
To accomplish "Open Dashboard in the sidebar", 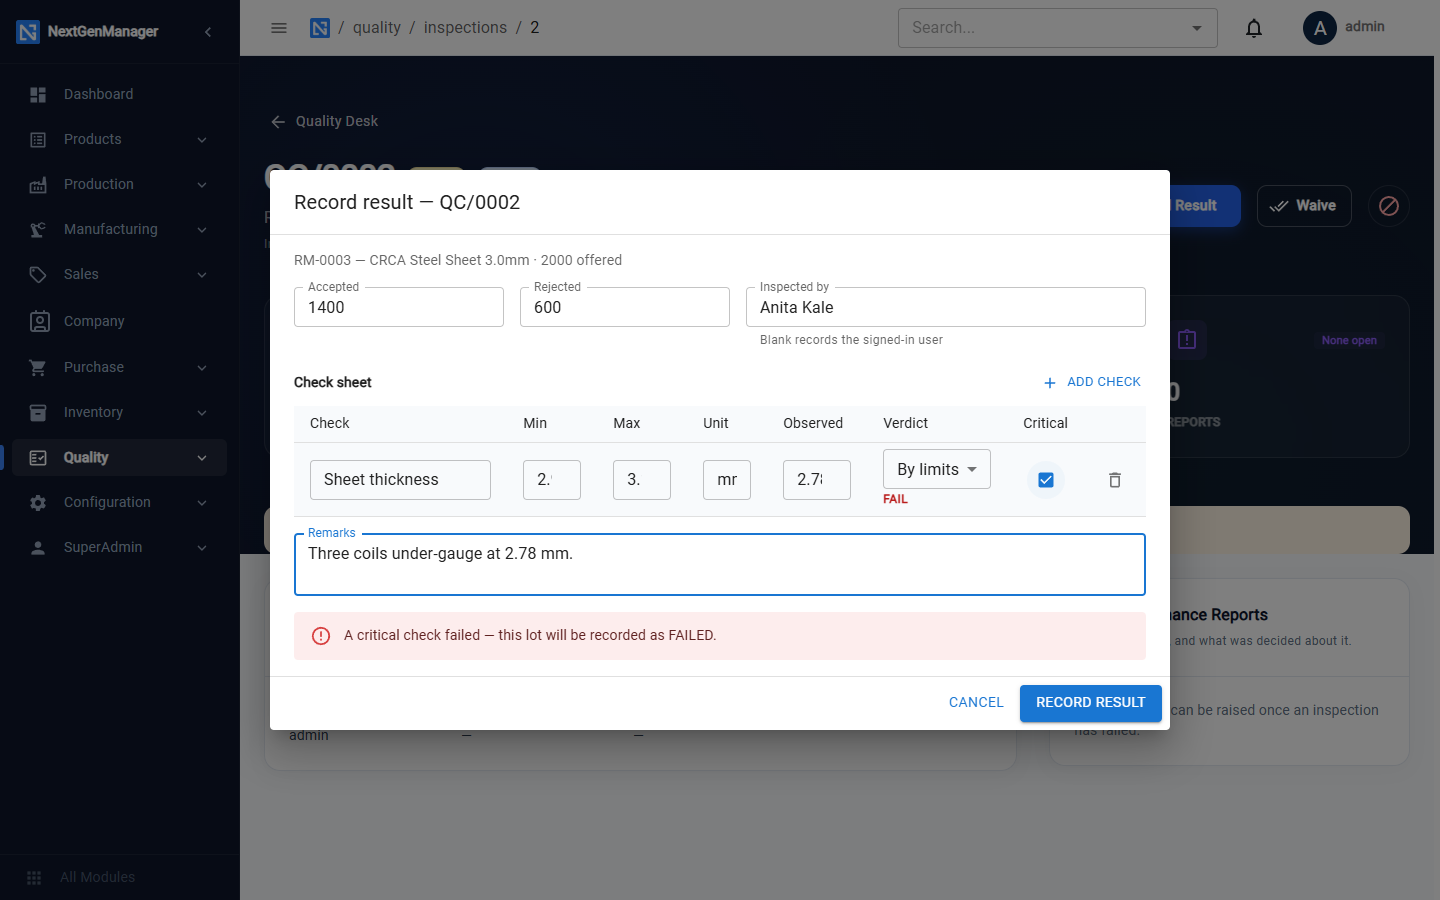I will coord(120,94).
